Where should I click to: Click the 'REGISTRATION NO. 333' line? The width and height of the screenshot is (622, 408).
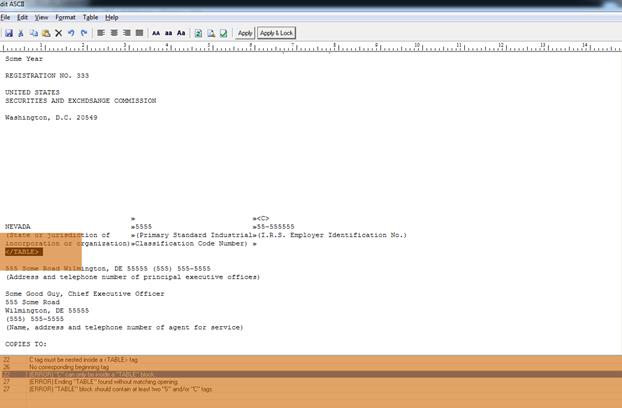point(47,75)
